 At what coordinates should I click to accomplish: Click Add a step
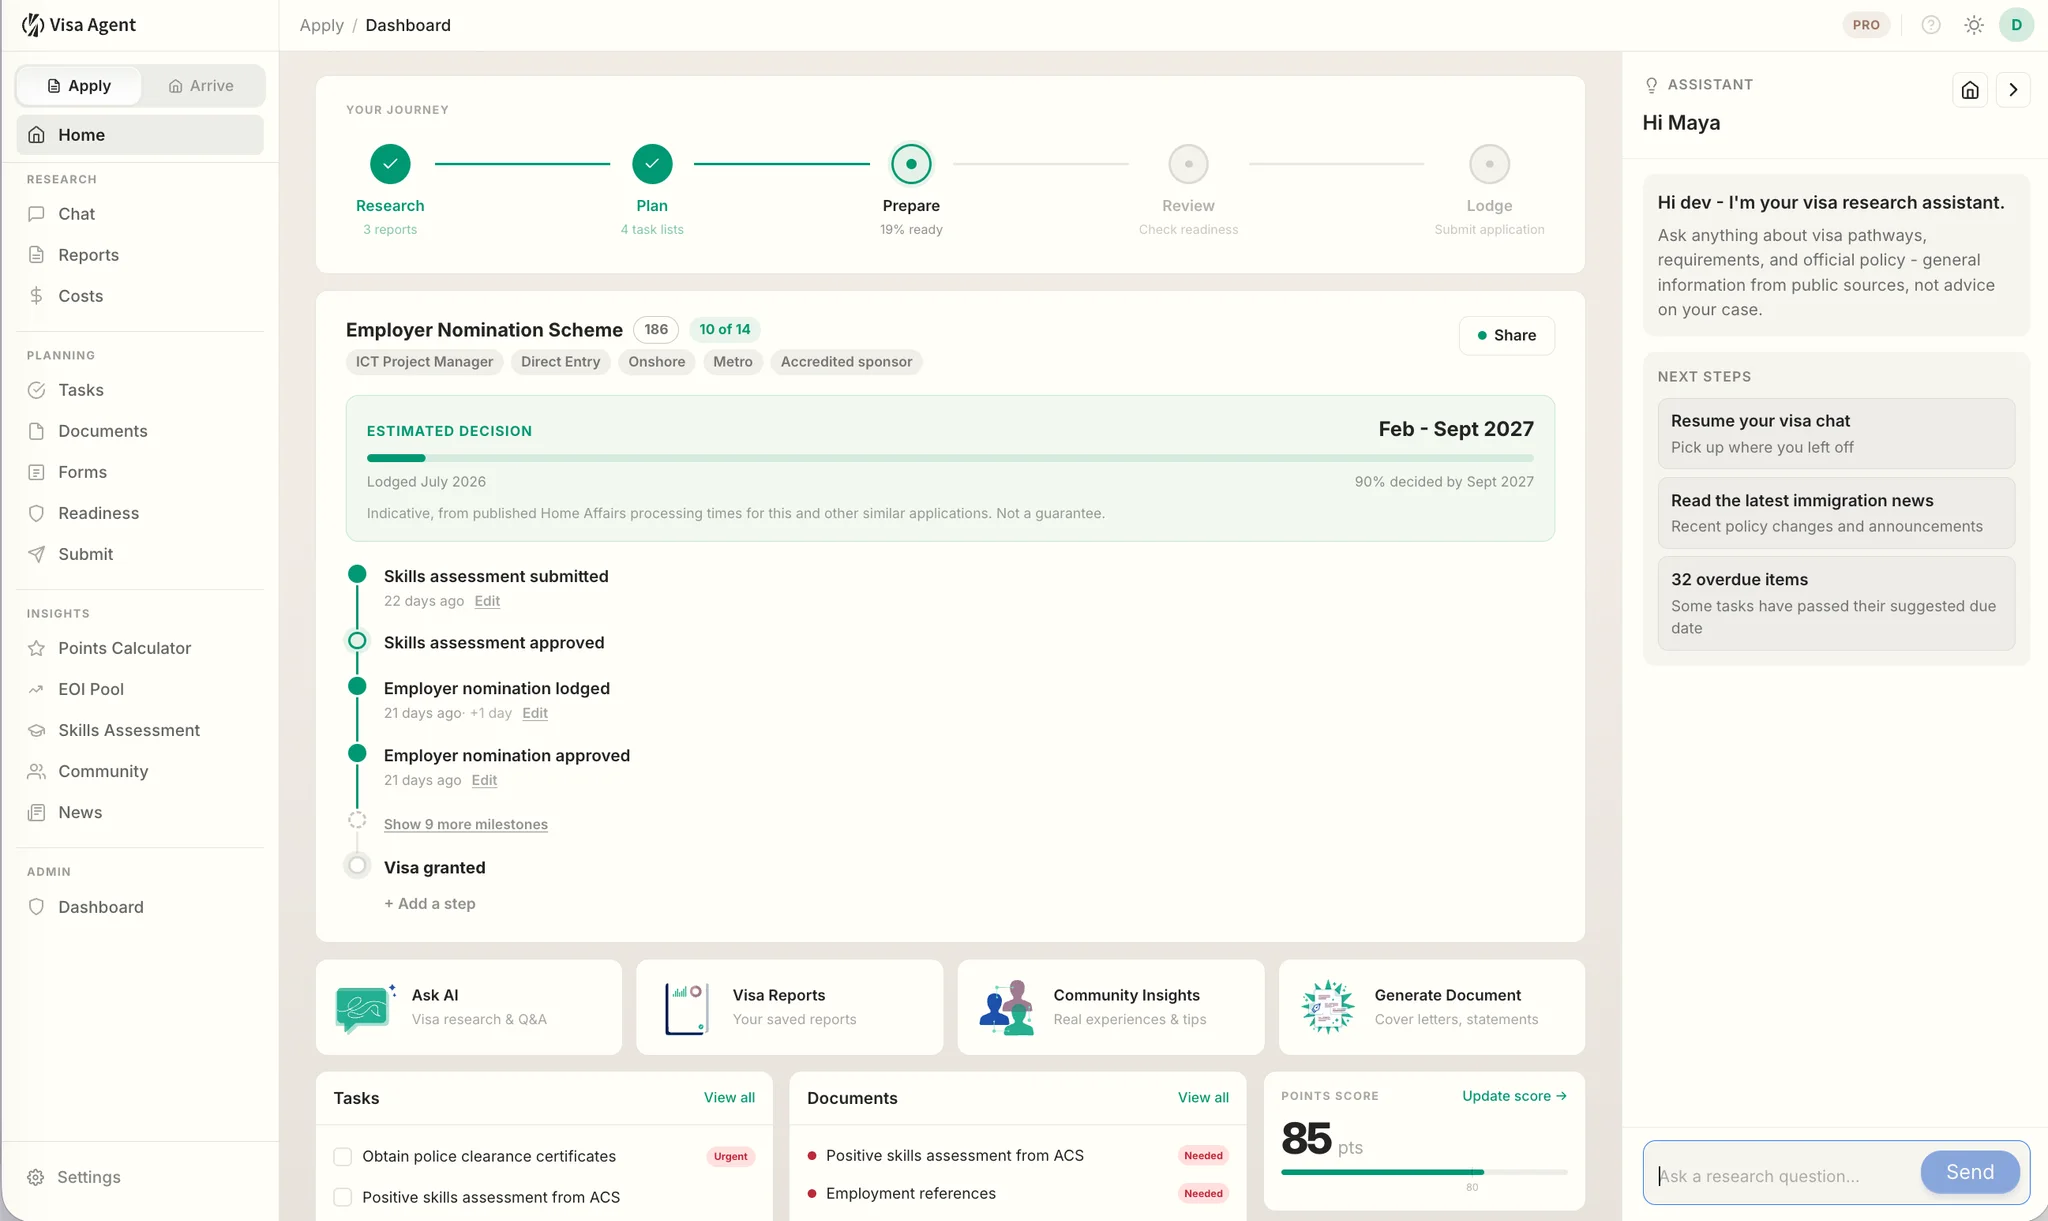click(x=430, y=903)
